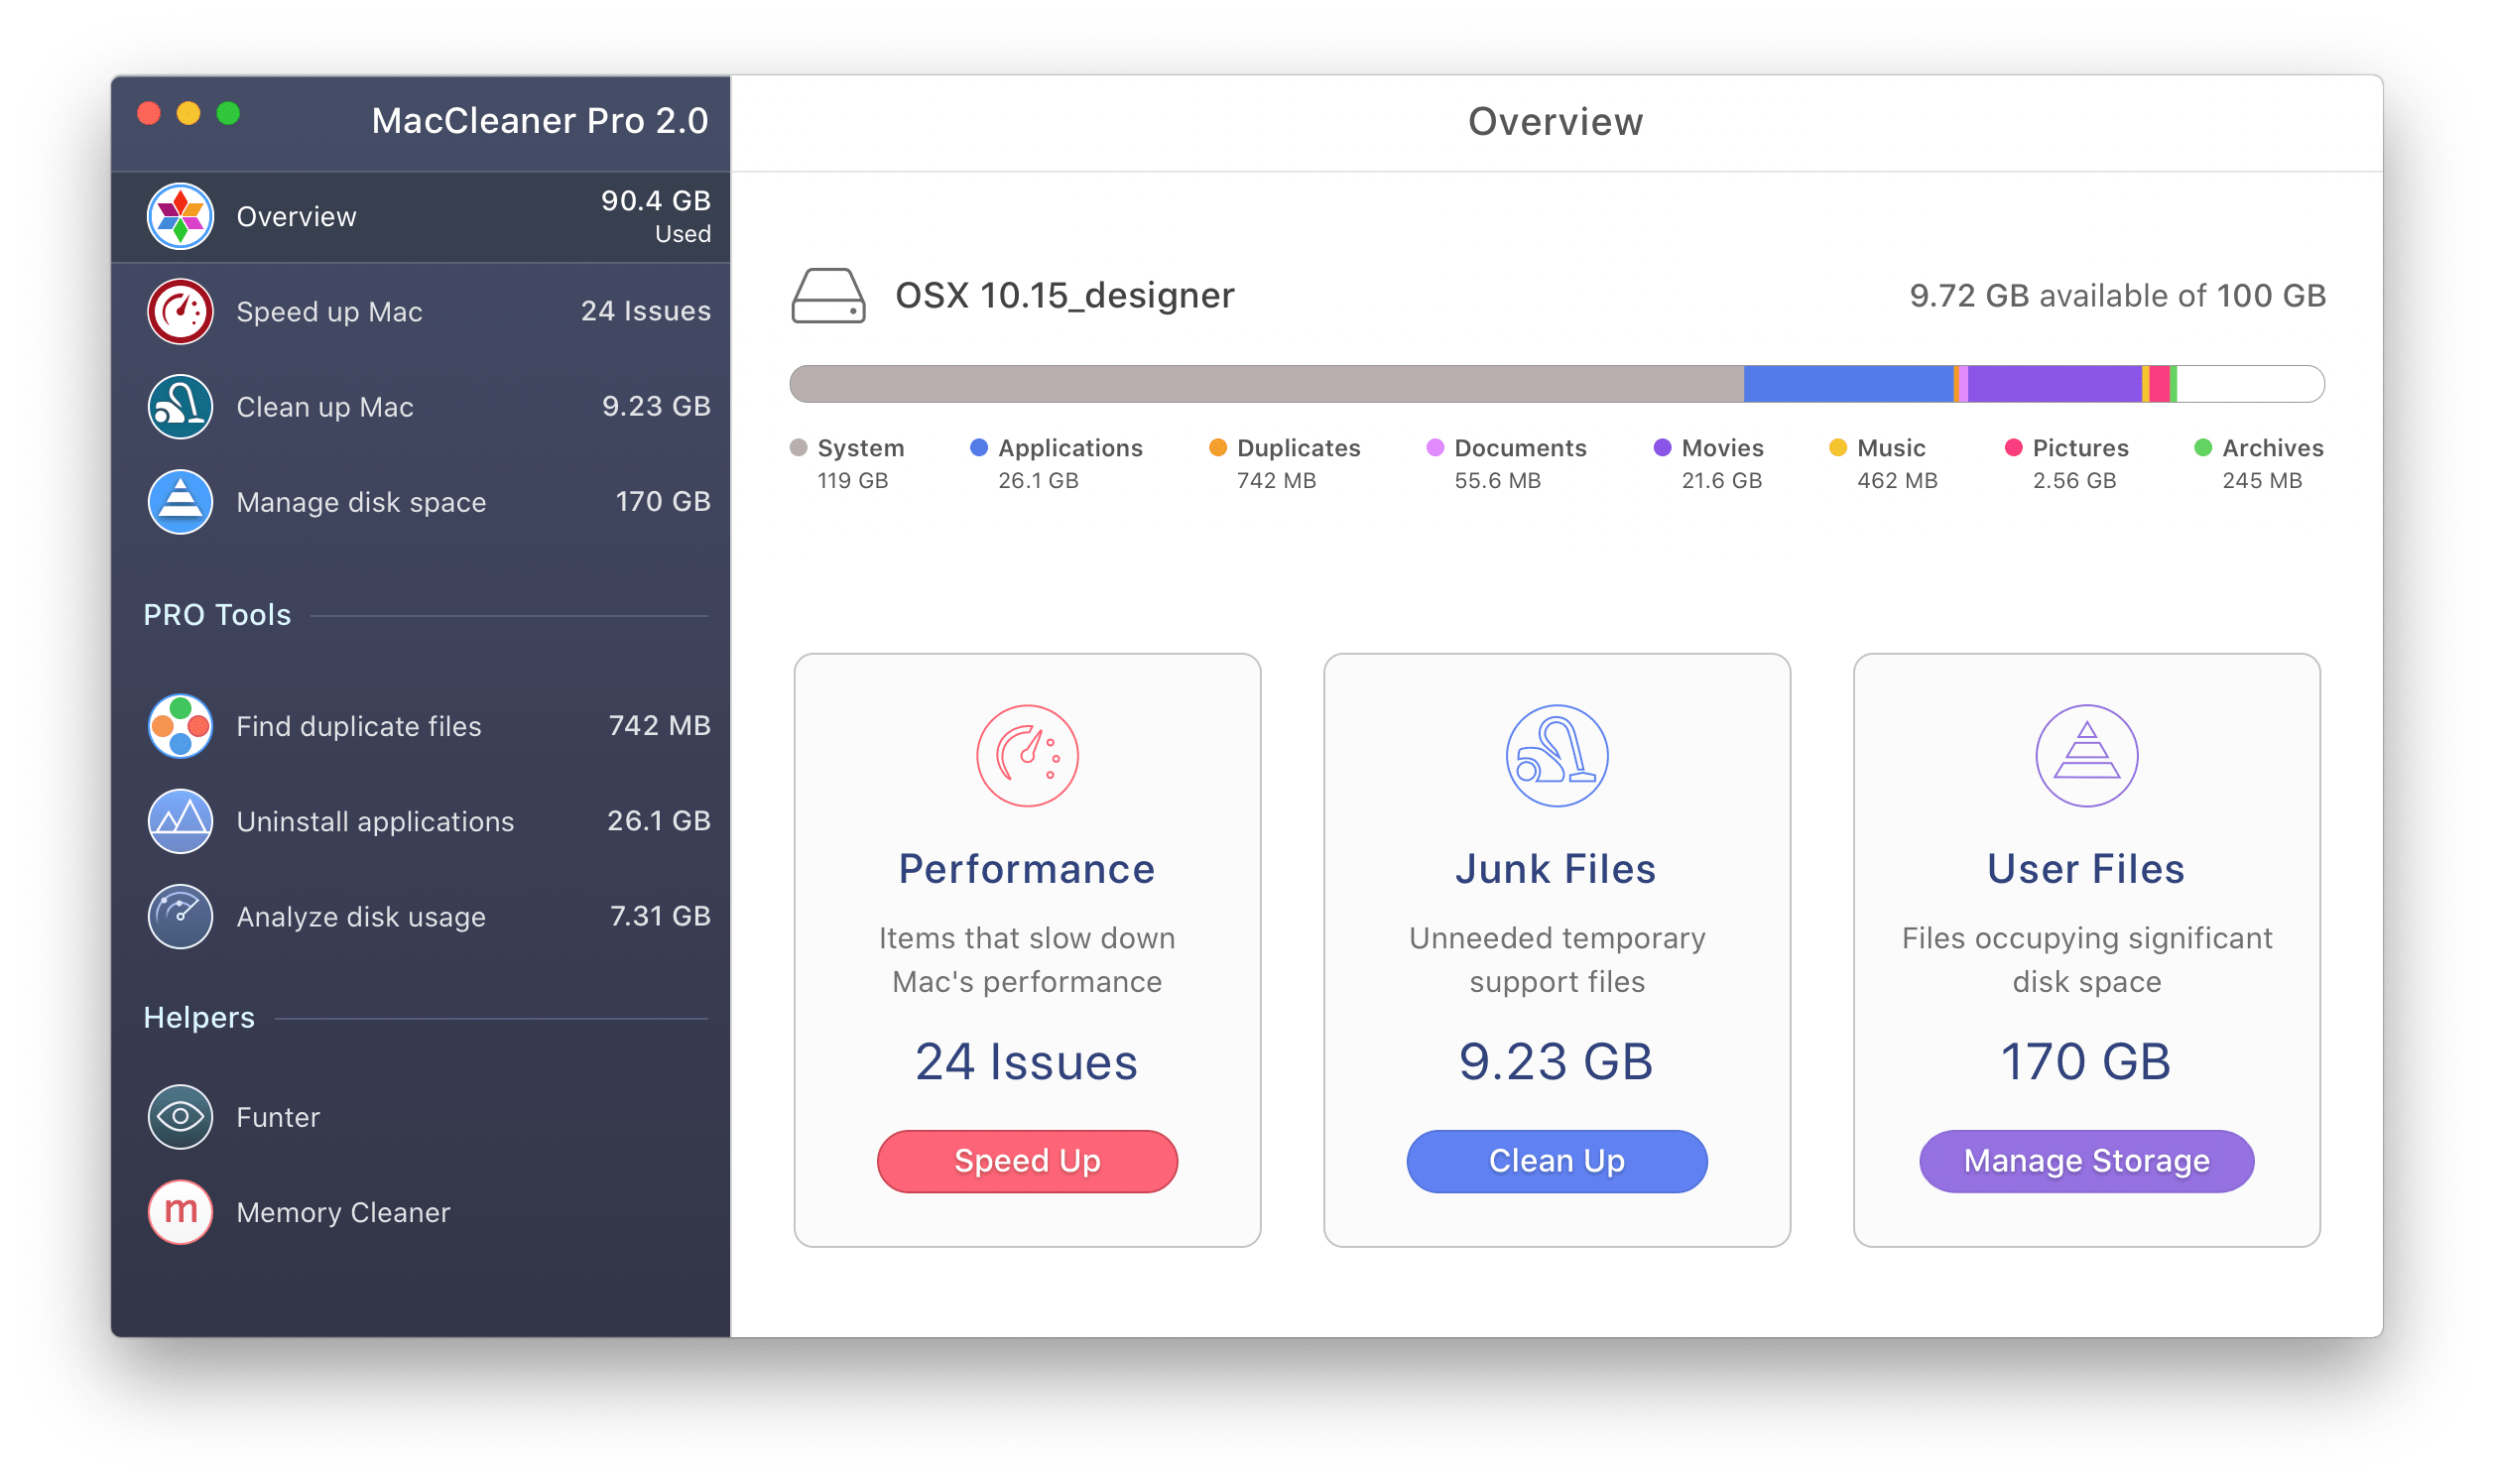
Task: Click Clean Up junk files button
Action: [1557, 1161]
